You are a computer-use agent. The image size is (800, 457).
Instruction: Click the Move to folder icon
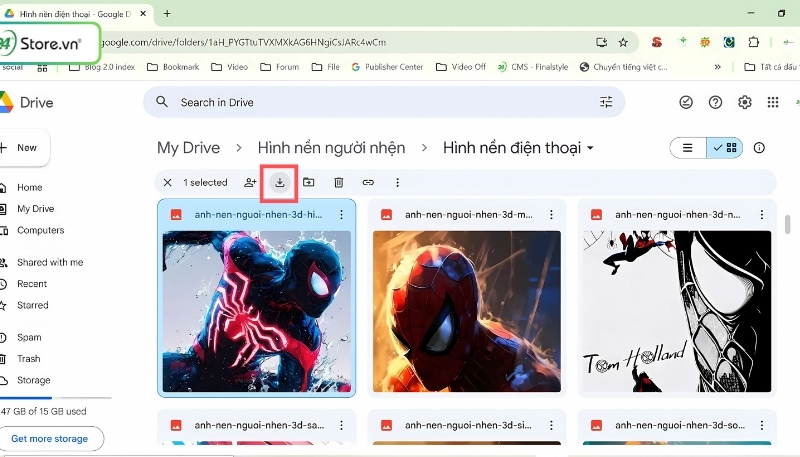(x=309, y=182)
